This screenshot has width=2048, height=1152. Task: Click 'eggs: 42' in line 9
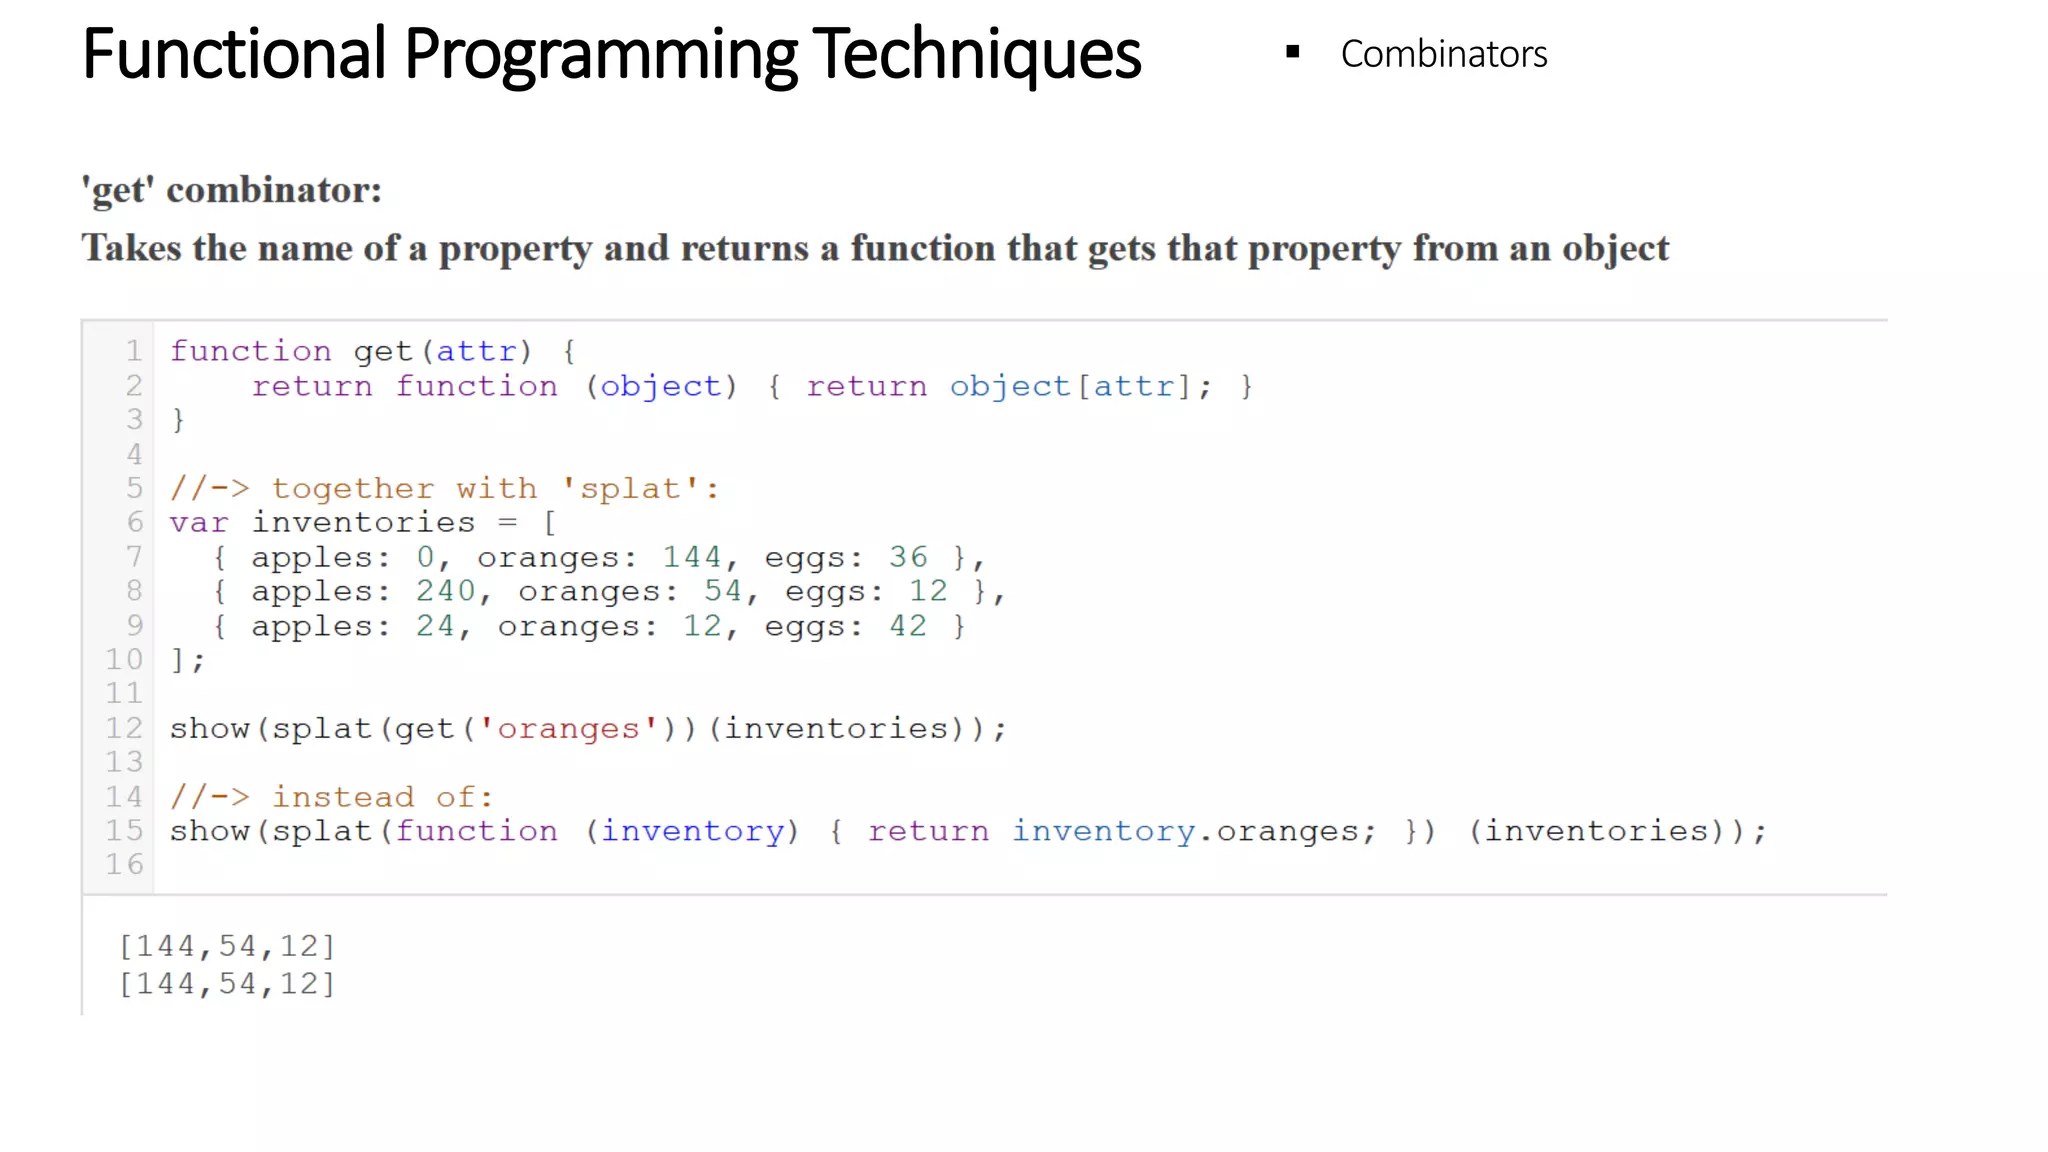[845, 626]
